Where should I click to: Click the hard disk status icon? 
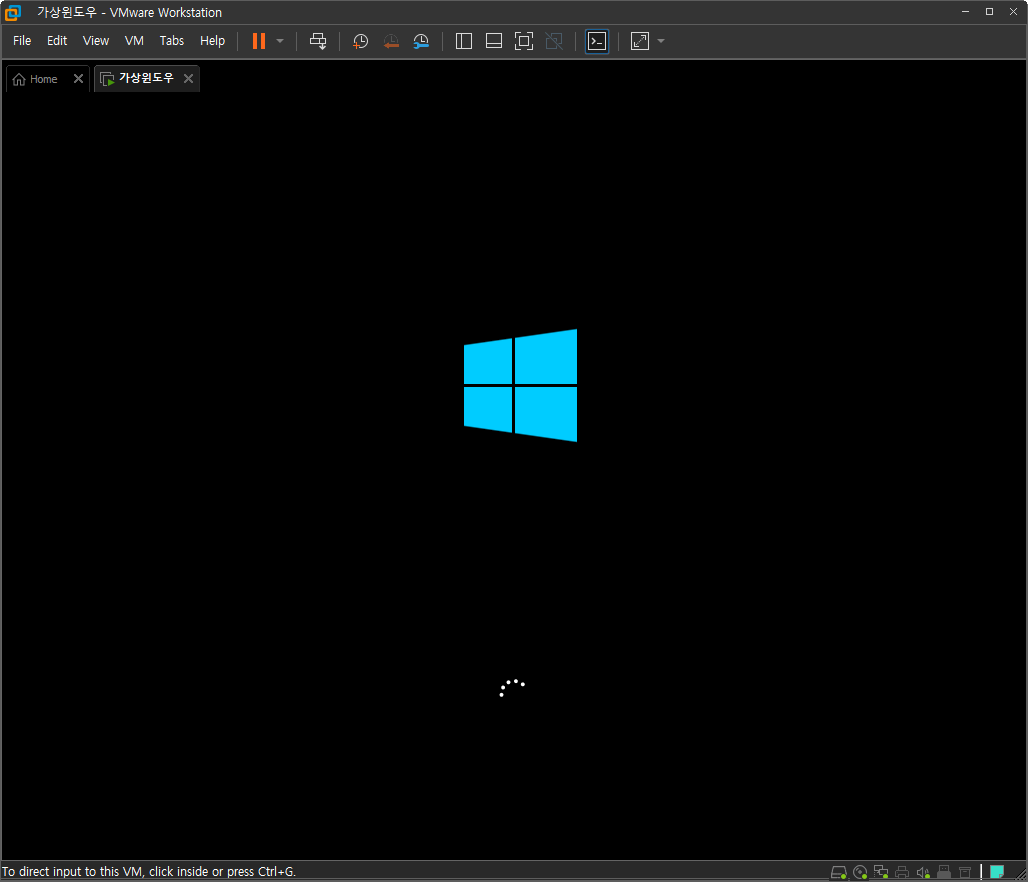pyautogui.click(x=839, y=872)
